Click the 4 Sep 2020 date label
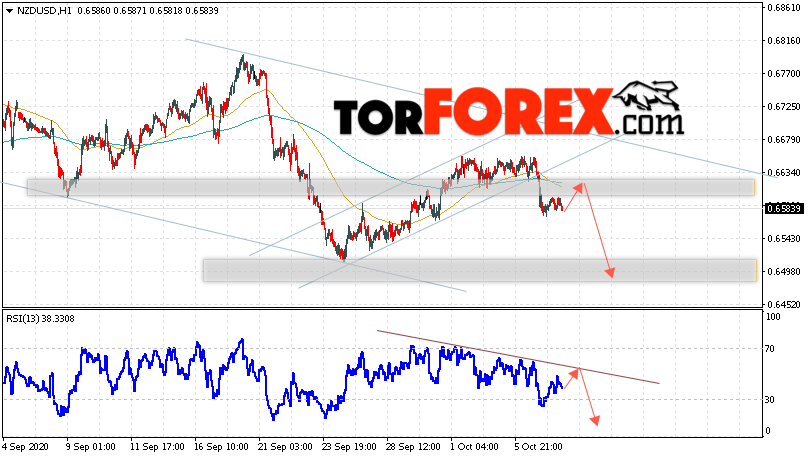The height and width of the screenshot is (458, 808). [x=25, y=446]
